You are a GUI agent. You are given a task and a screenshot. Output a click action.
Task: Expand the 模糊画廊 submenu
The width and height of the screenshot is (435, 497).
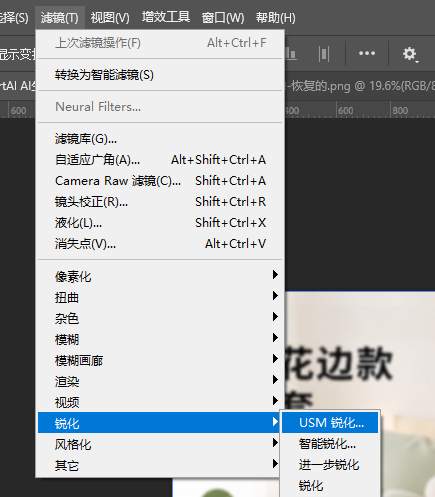point(160,360)
